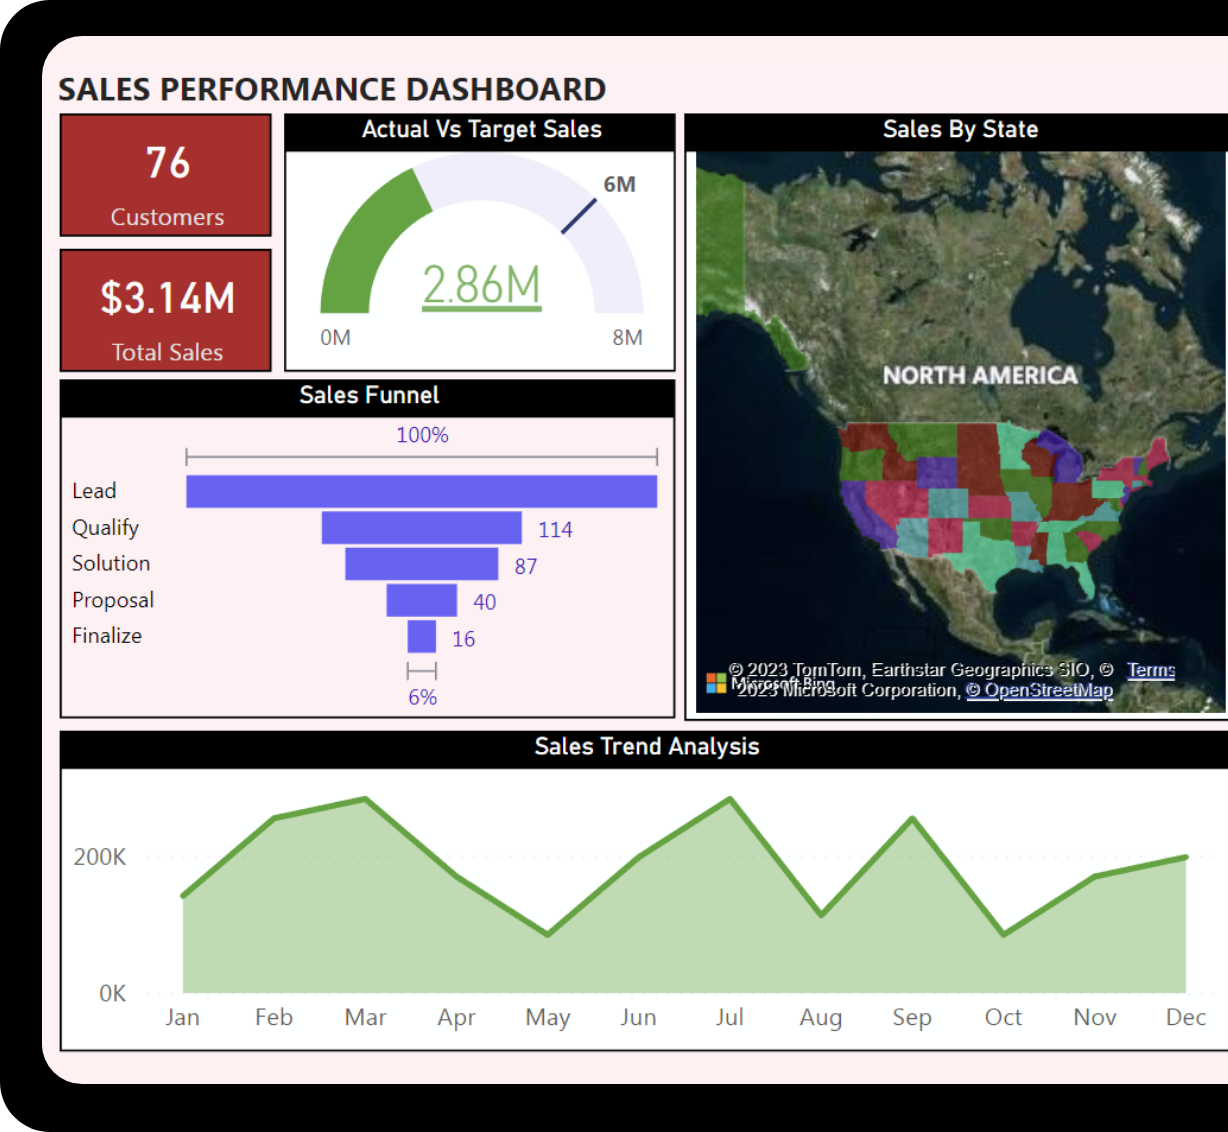Click the 200K y-axis label
Viewport: 1228px width, 1132px height.
pos(100,857)
